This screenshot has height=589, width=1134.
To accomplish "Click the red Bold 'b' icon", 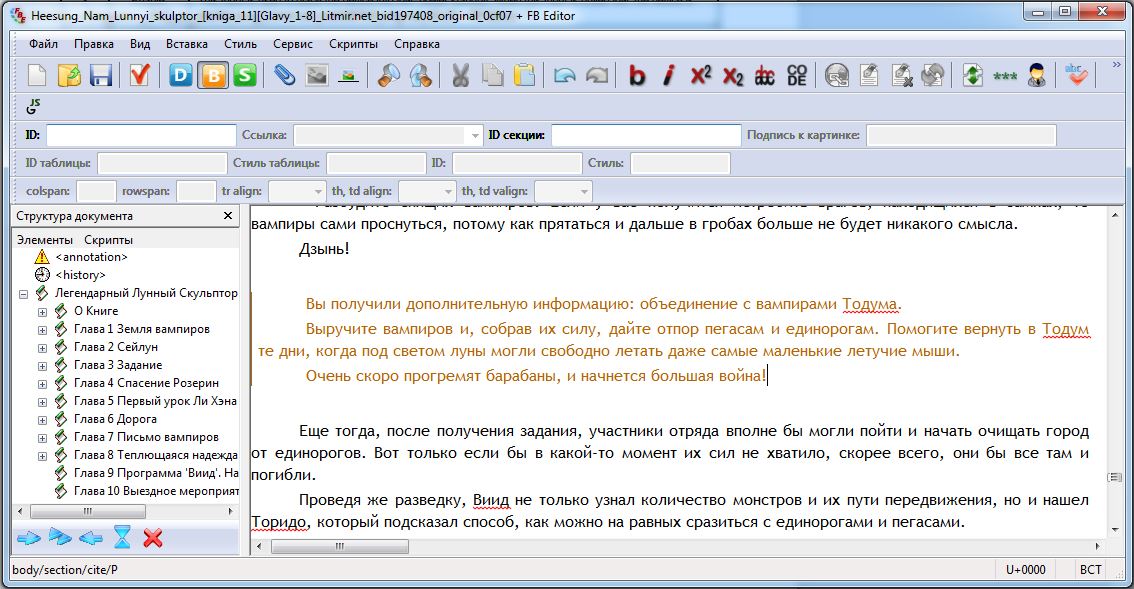I will (637, 75).
